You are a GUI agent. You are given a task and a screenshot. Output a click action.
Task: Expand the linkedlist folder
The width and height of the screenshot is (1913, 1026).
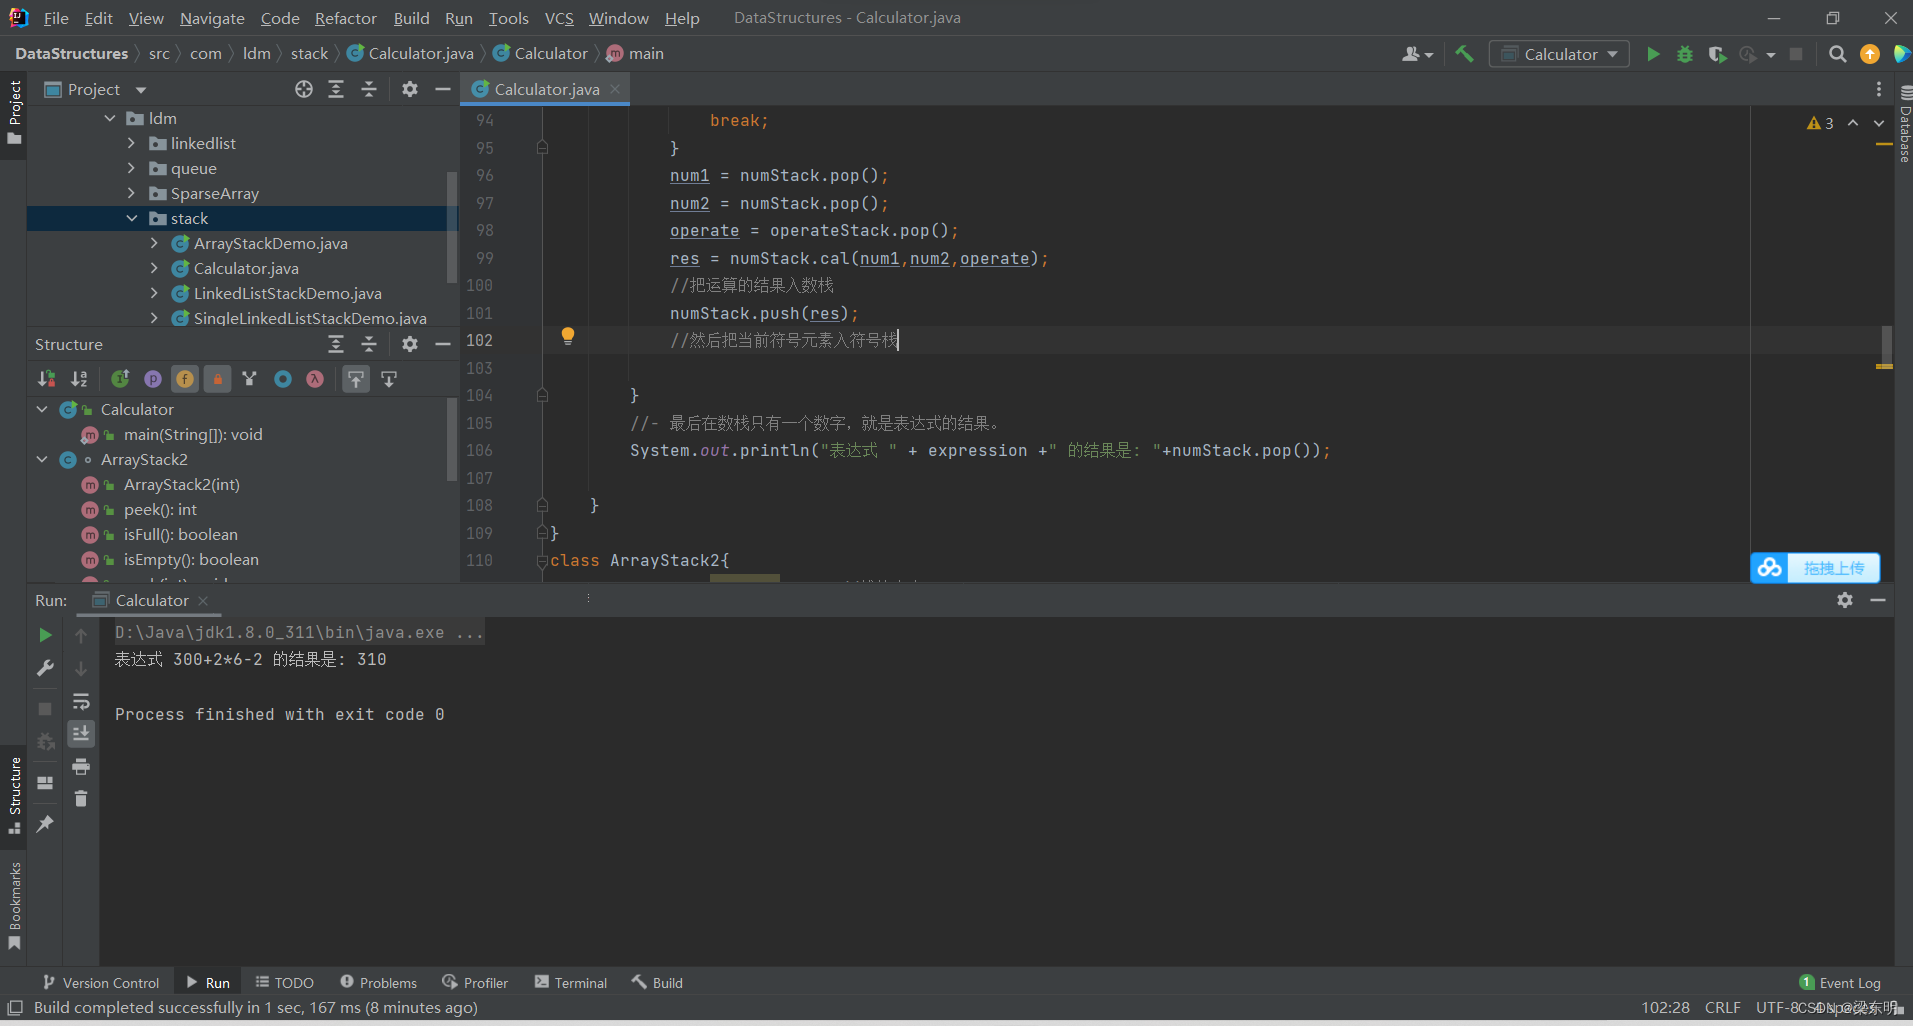pos(131,143)
